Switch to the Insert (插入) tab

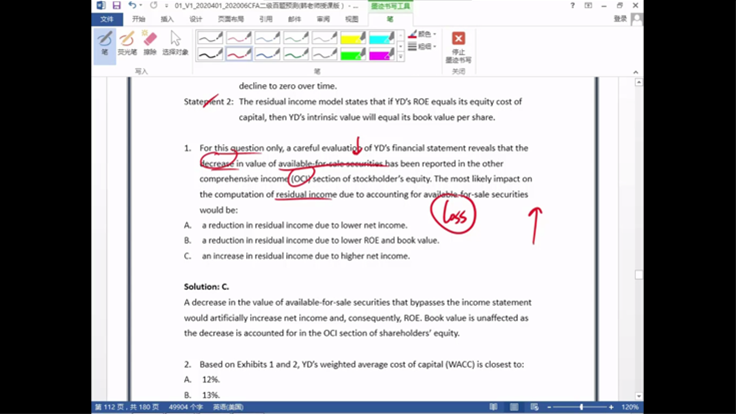click(x=167, y=19)
